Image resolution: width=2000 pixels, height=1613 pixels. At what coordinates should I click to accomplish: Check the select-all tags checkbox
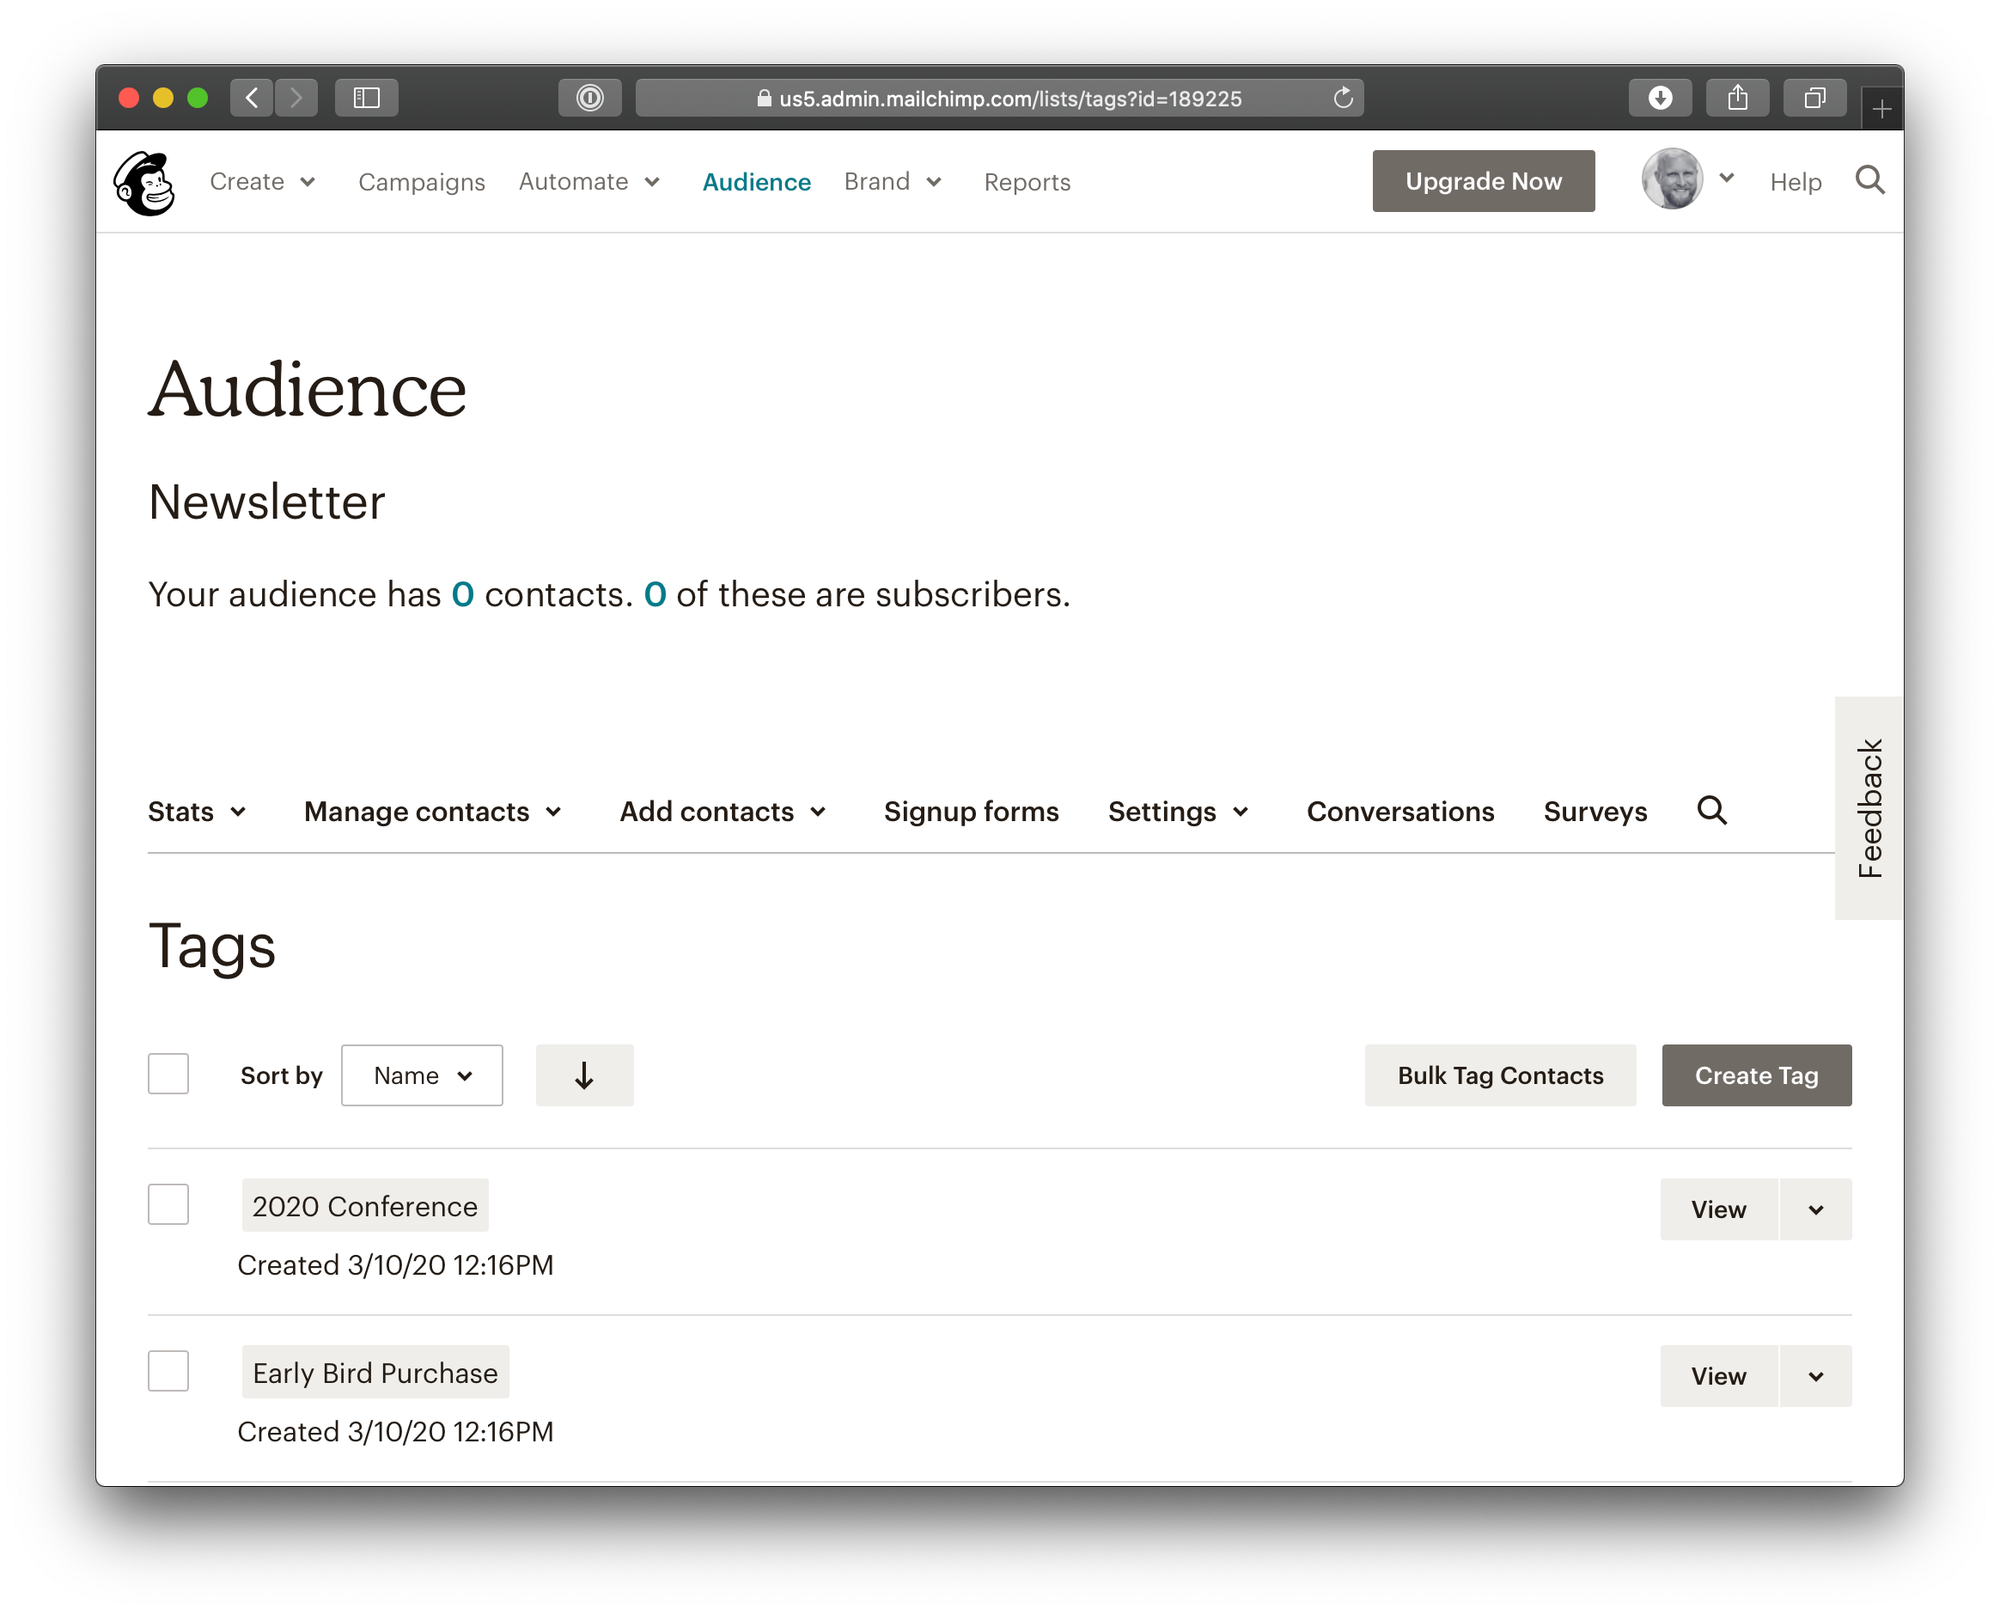[x=168, y=1073]
